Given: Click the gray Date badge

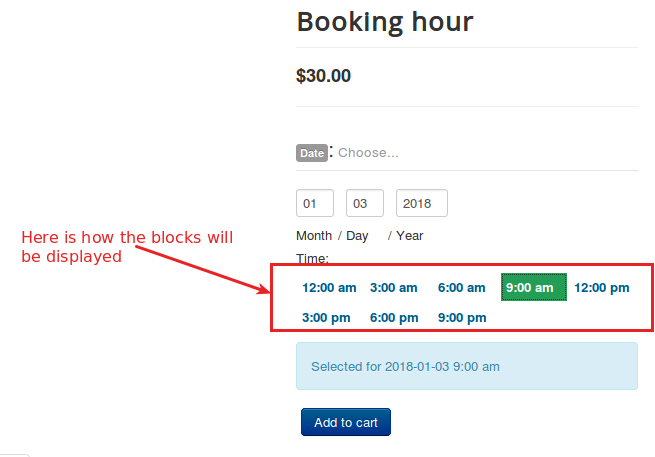Looking at the screenshot, I should pos(311,153).
